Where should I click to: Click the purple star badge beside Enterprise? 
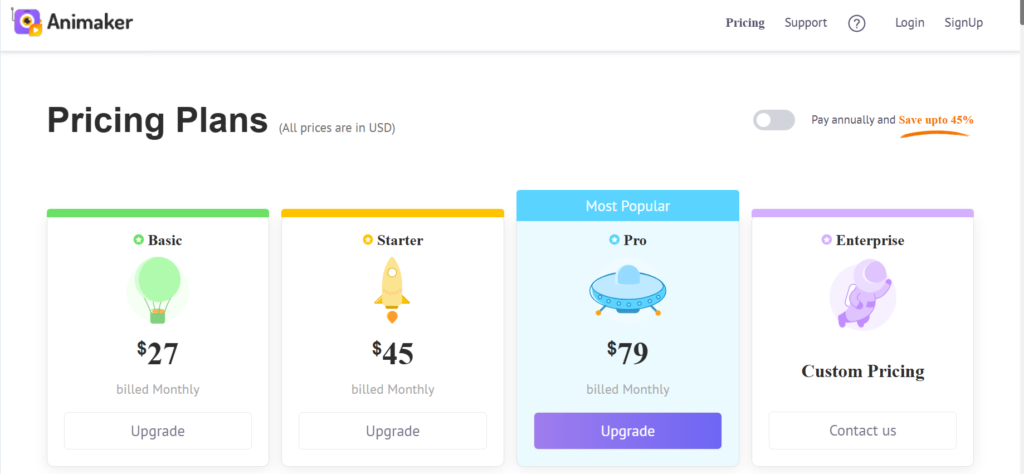pos(827,240)
